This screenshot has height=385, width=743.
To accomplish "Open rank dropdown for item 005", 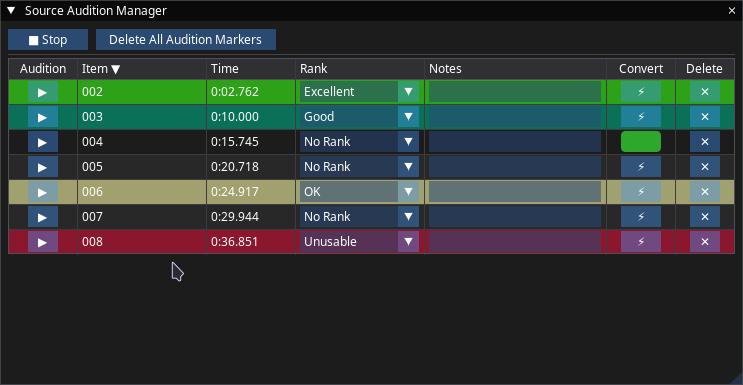I will click(359, 167).
